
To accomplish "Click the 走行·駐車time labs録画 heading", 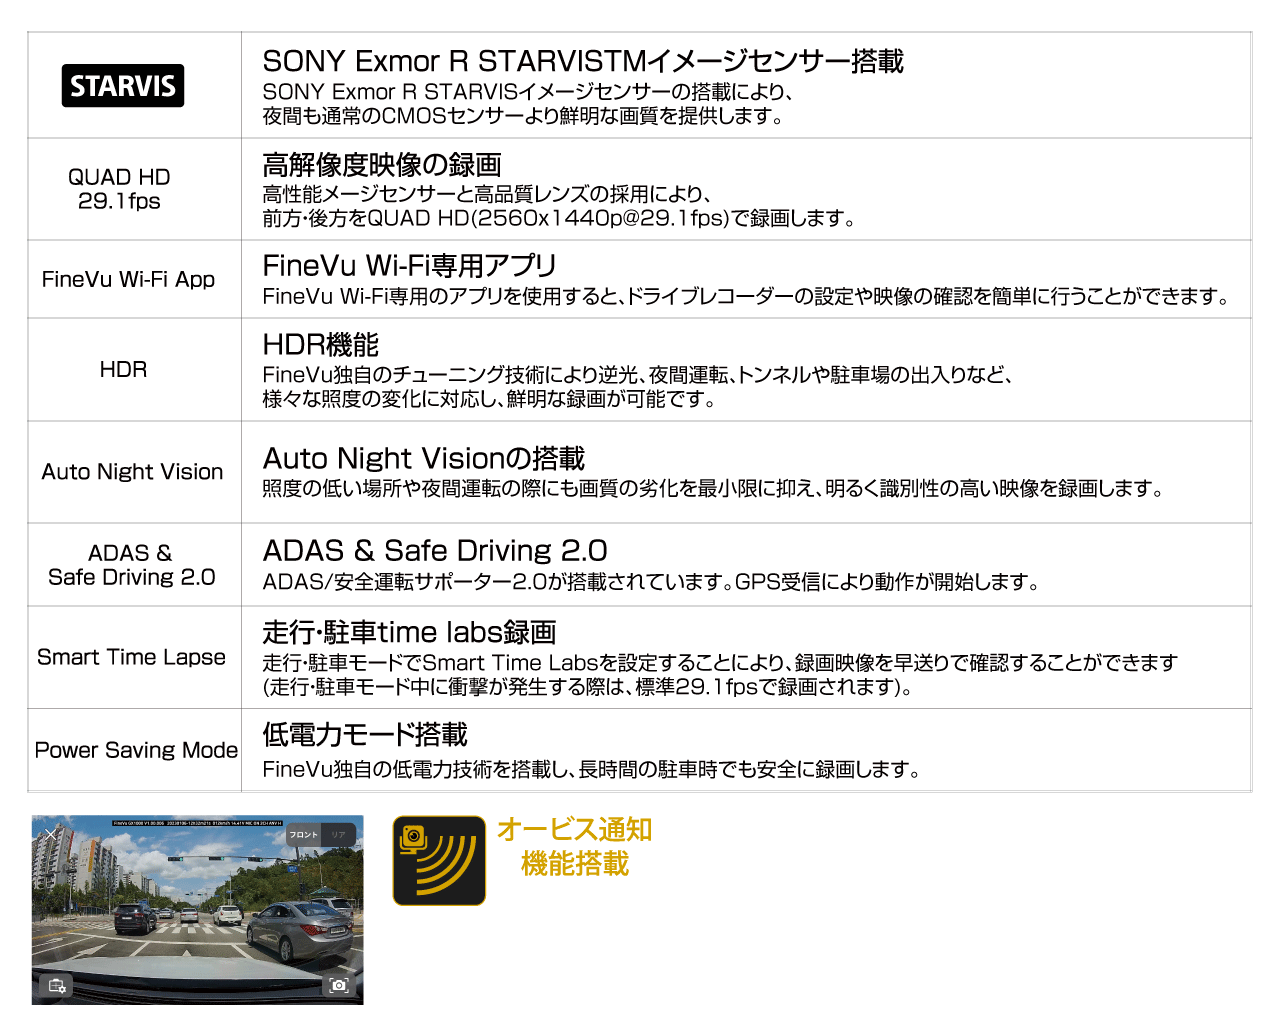I will point(409,632).
